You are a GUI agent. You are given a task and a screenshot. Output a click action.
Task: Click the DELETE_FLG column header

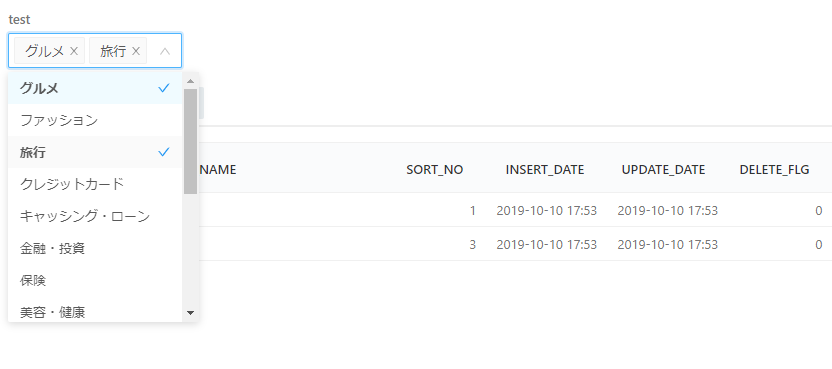tap(774, 170)
